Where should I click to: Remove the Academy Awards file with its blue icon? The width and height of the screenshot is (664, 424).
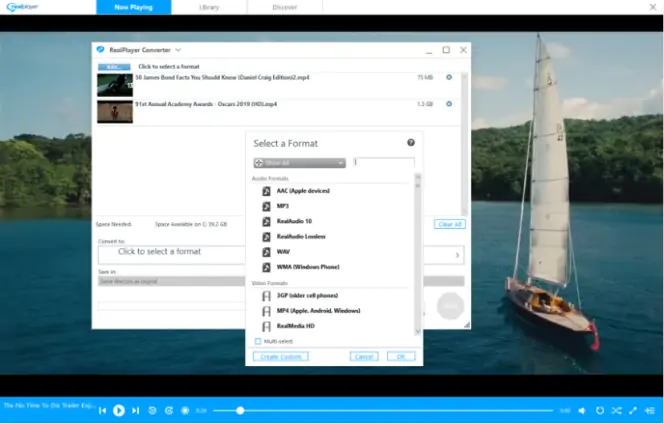[449, 104]
